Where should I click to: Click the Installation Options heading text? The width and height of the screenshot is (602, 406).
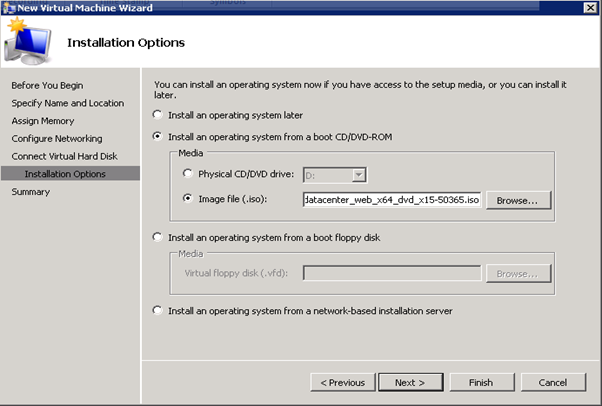click(126, 42)
